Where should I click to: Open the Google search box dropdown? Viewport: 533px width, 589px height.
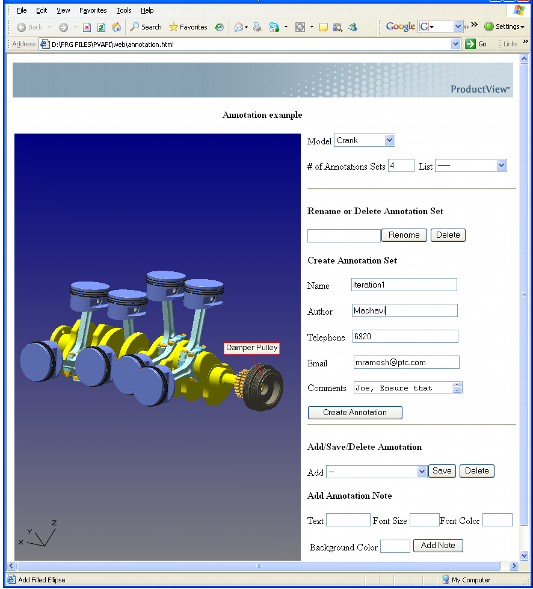(458, 26)
